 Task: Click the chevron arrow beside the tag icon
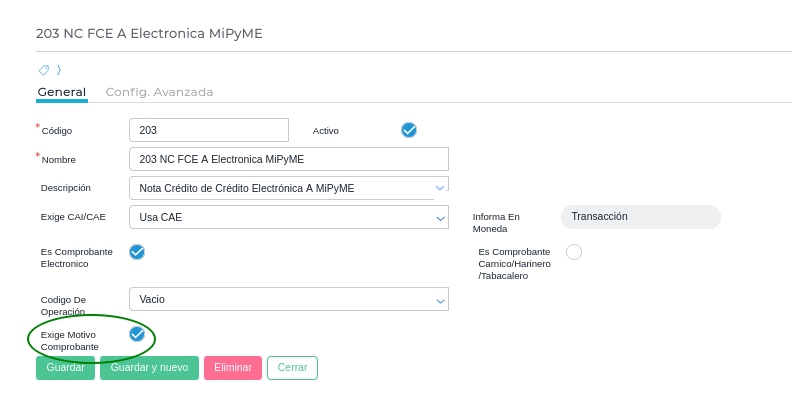(59, 70)
